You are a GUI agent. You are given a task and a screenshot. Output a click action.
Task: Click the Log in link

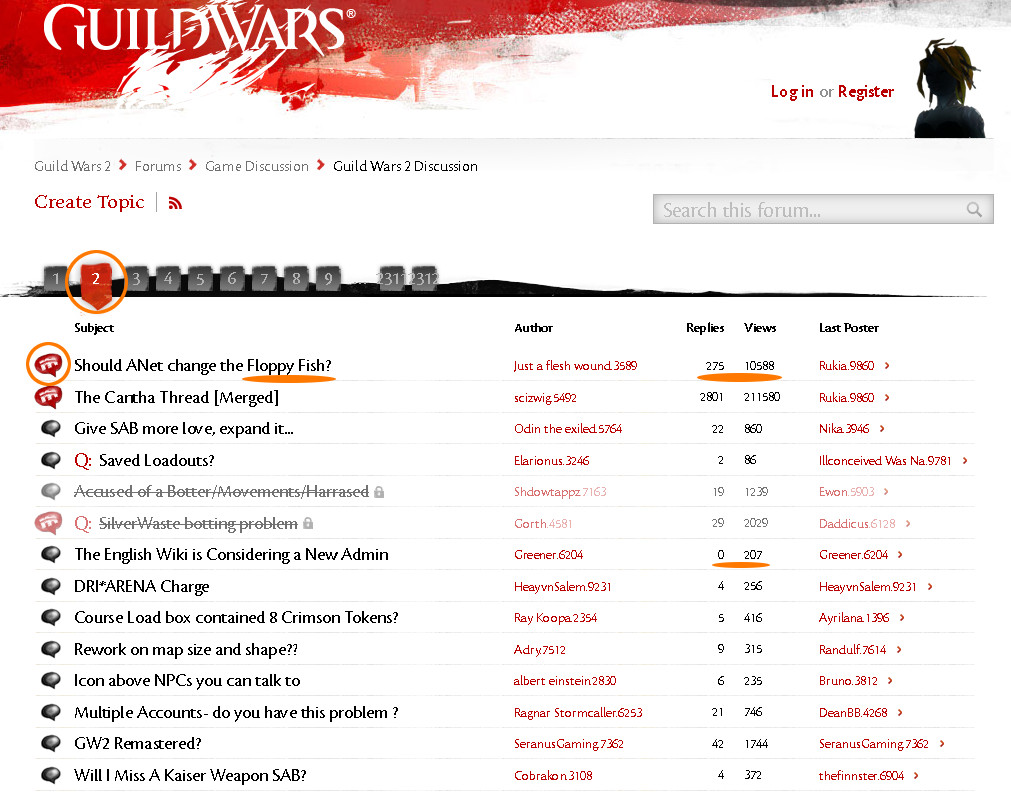[792, 92]
